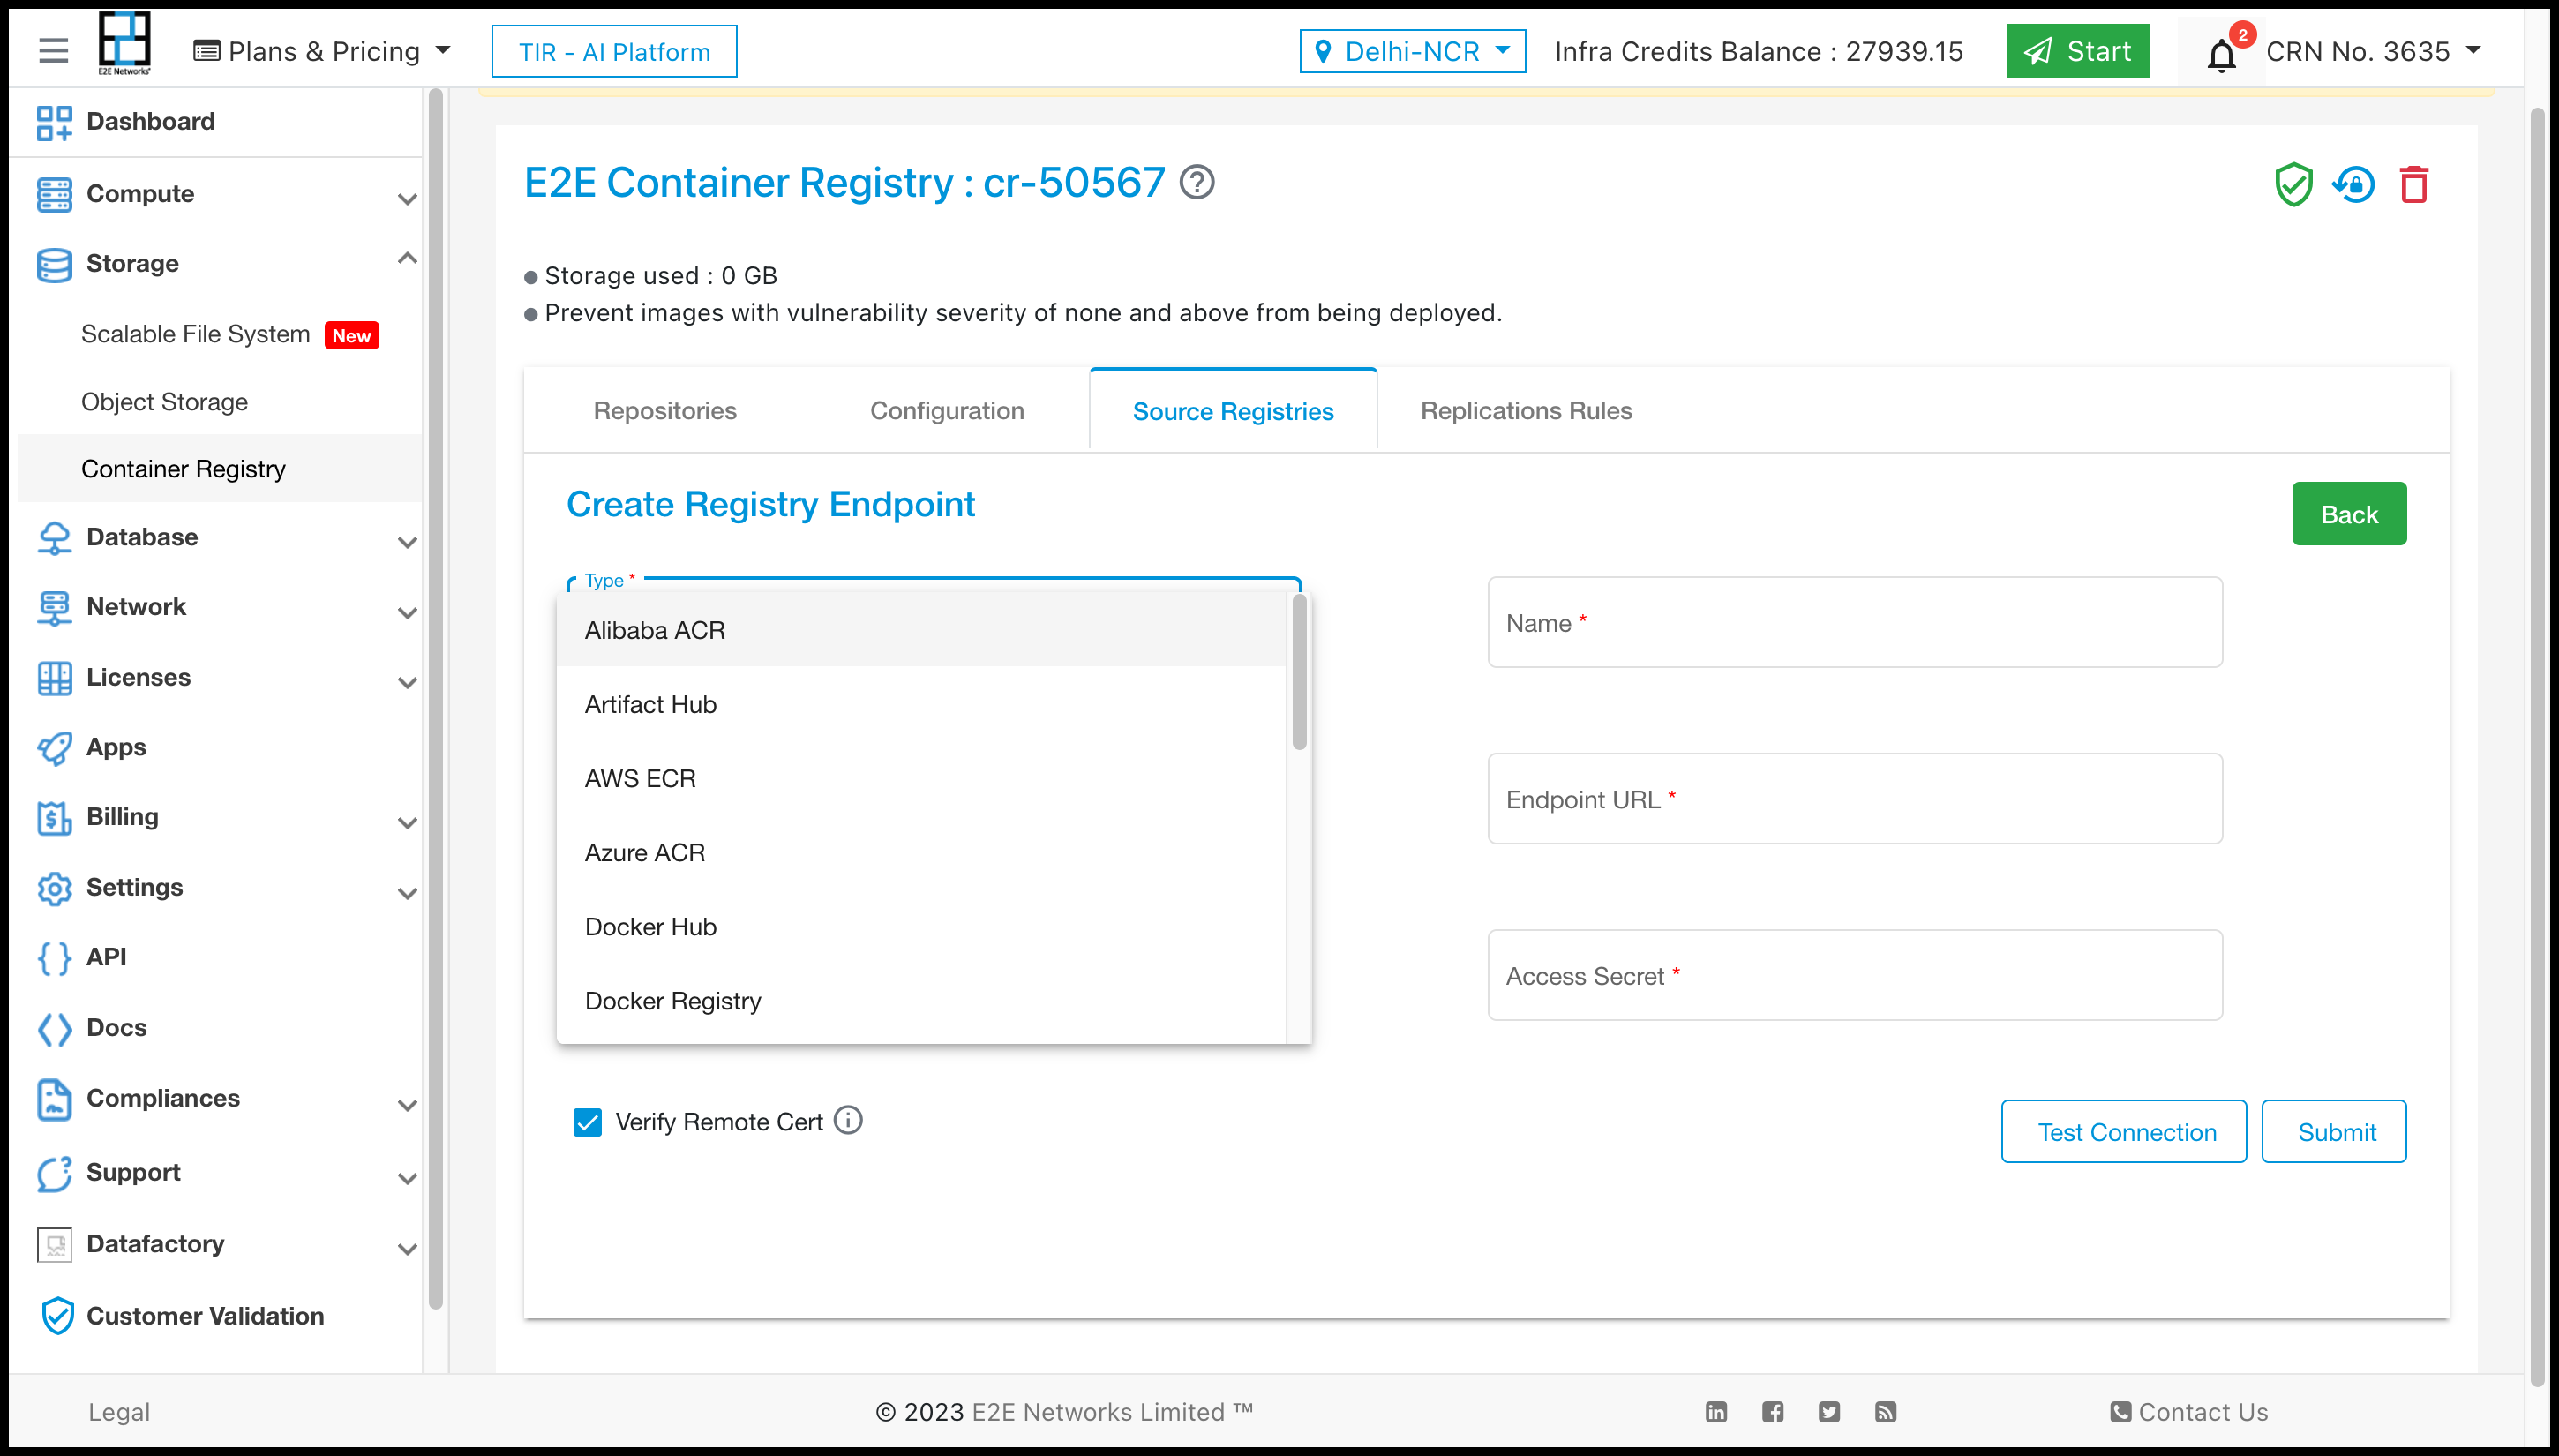Viewport: 2559px width, 1456px height.
Task: Uncheck the Verify Remote Cert checkbox
Action: click(x=588, y=1122)
